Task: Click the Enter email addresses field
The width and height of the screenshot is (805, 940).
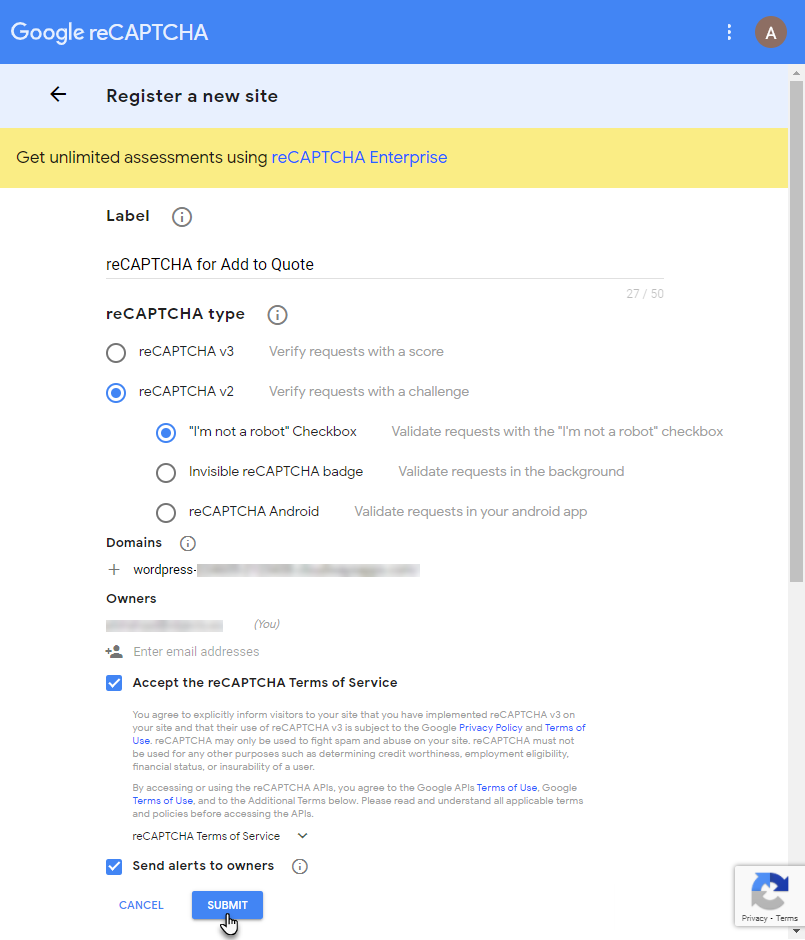Action: point(196,652)
